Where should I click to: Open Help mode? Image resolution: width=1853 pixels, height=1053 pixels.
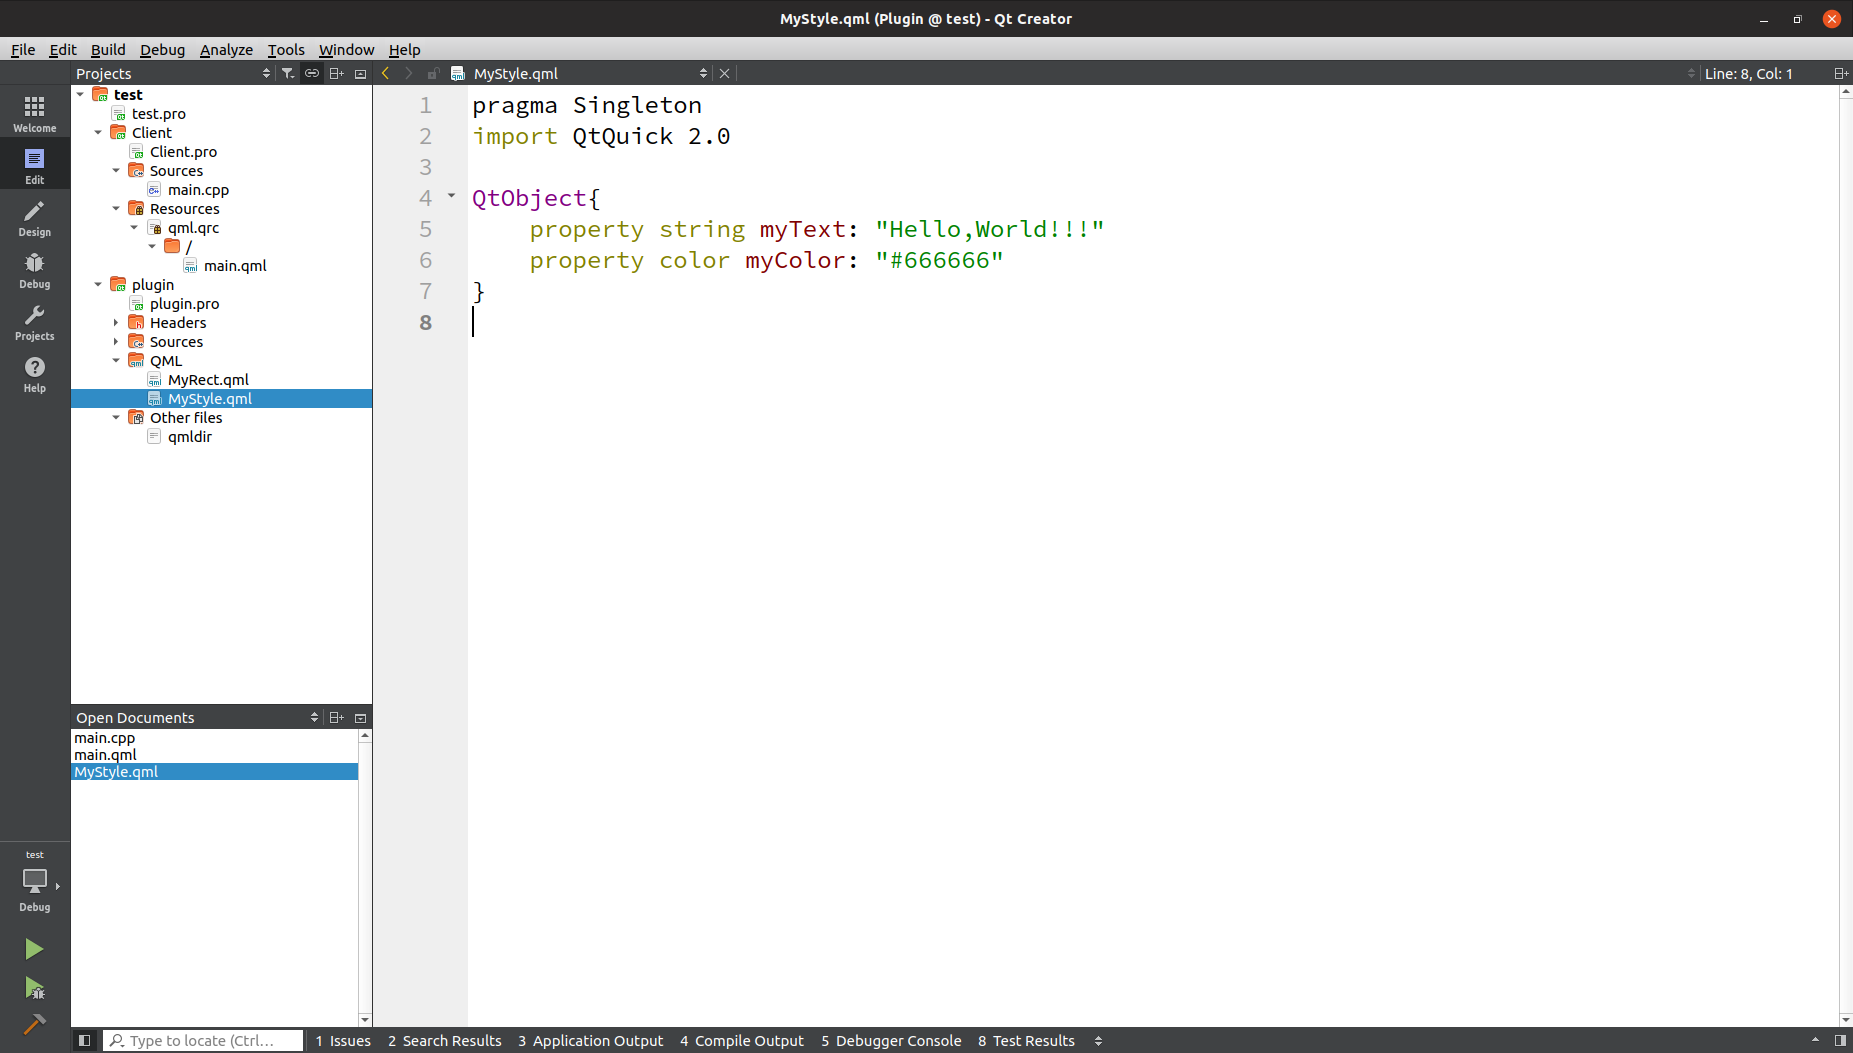coord(34,373)
